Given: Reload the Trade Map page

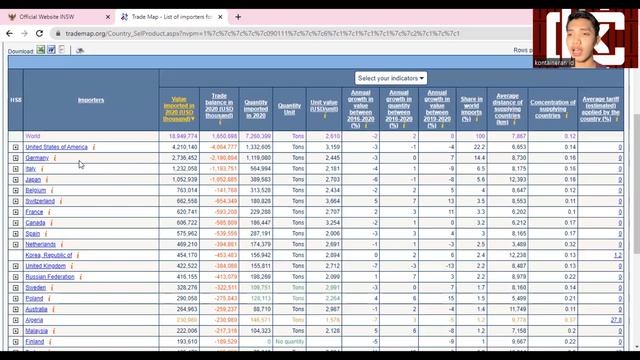Looking at the screenshot, I should pos(39,33).
